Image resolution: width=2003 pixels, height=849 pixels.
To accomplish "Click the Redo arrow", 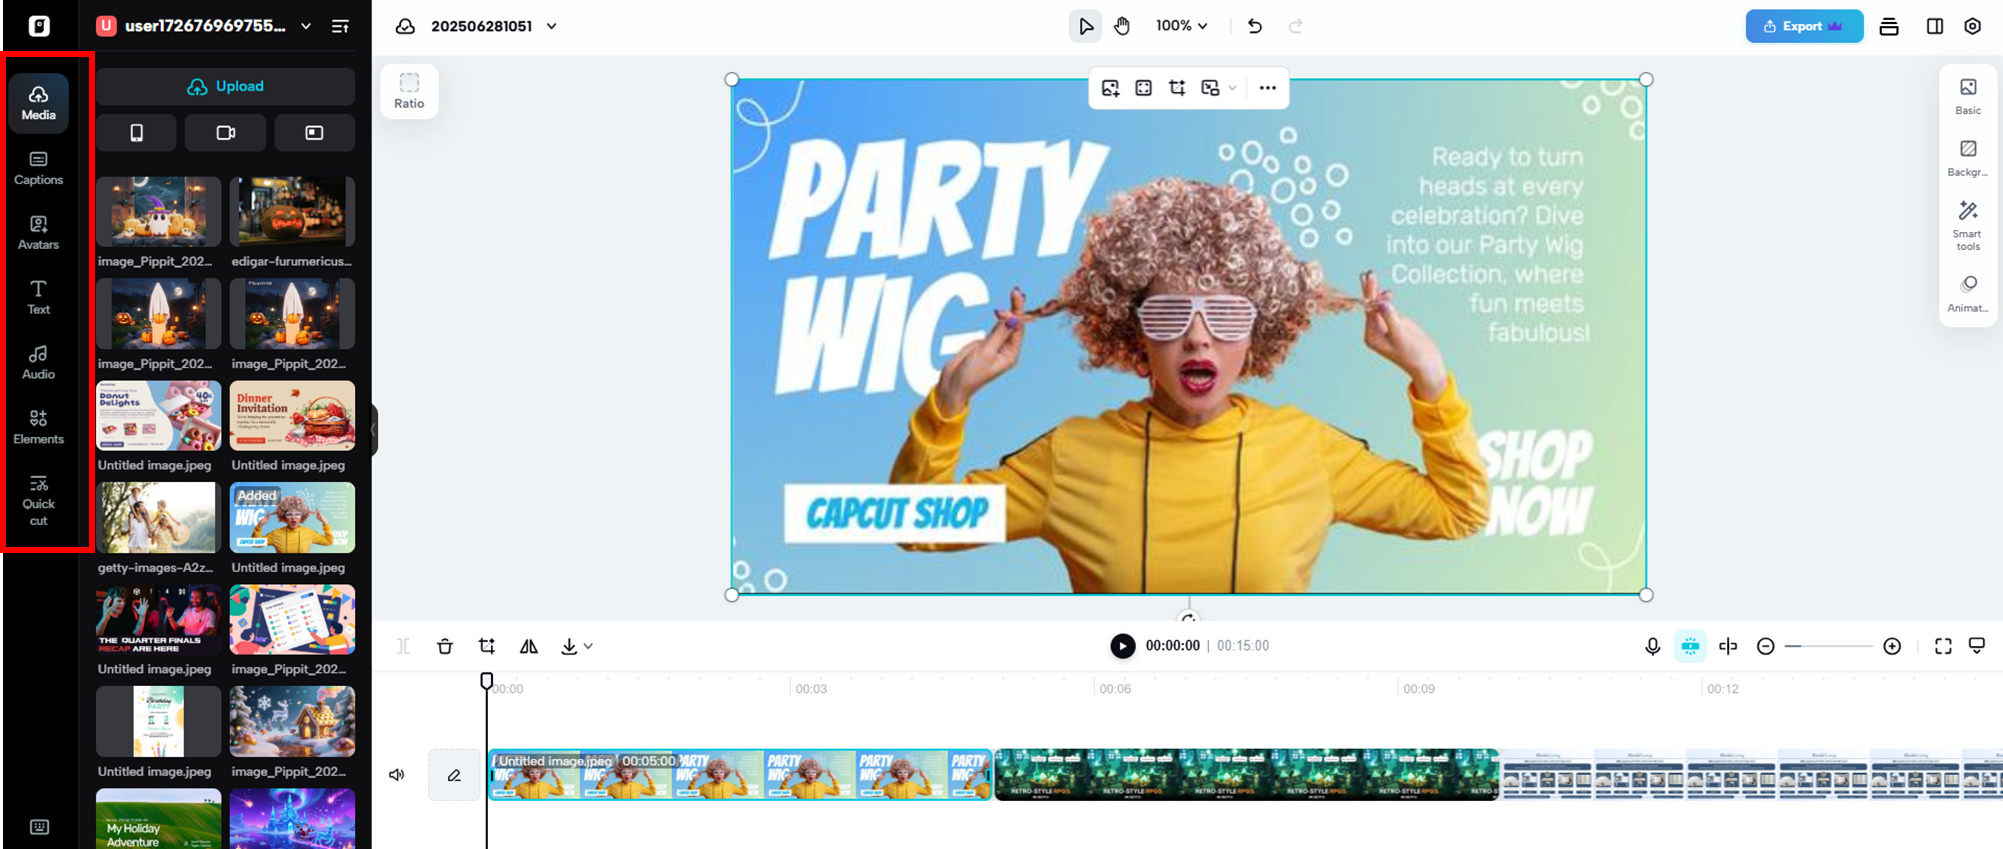I will click(x=1296, y=26).
